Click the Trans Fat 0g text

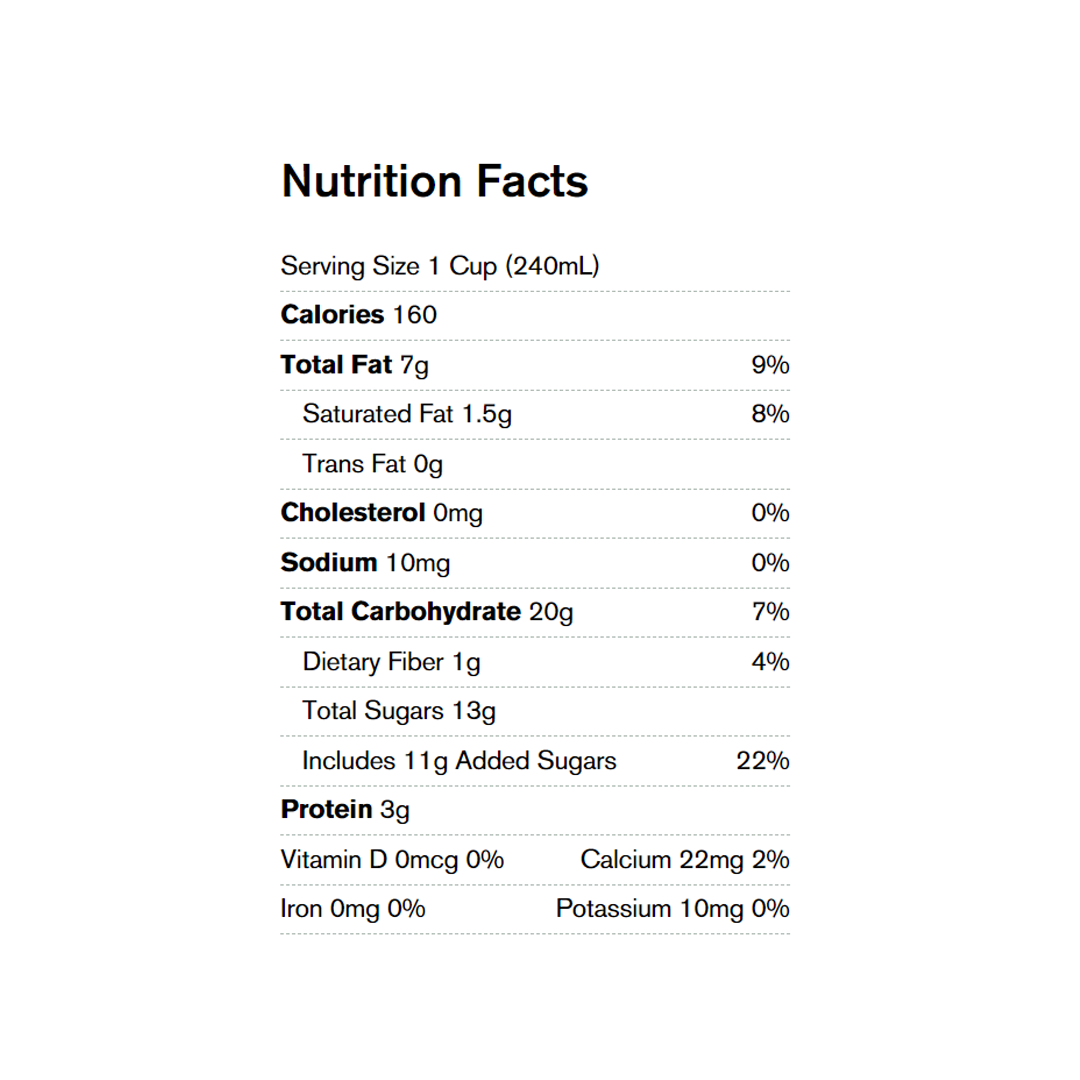tap(372, 464)
